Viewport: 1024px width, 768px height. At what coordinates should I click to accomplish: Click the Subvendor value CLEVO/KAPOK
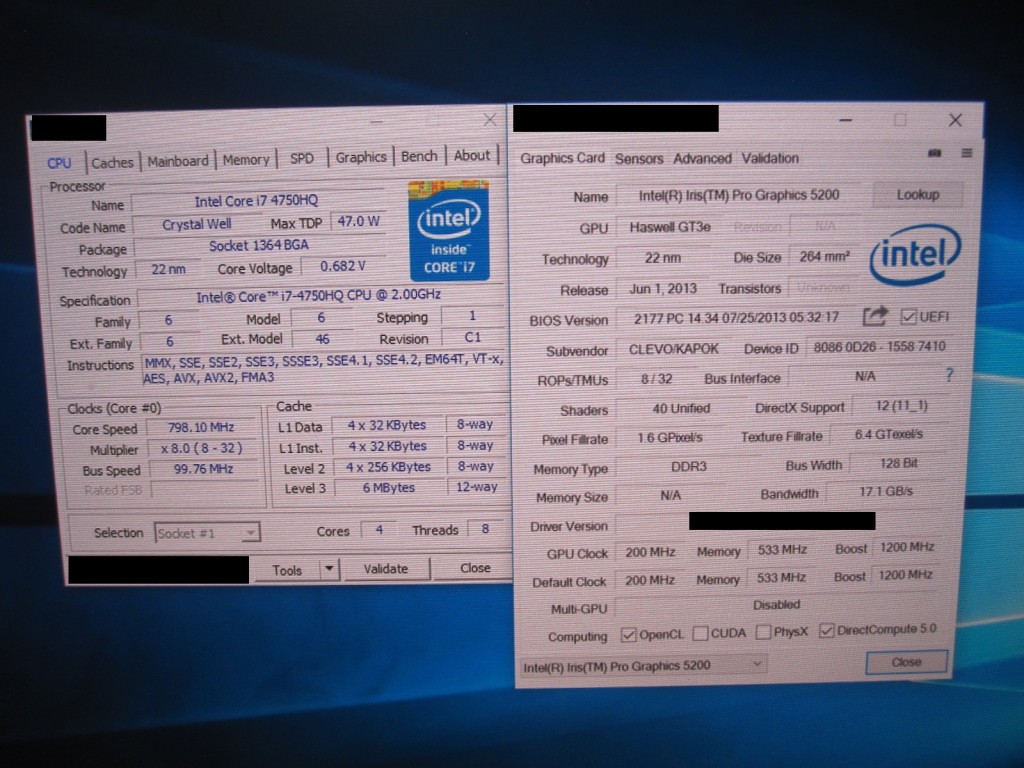[673, 349]
